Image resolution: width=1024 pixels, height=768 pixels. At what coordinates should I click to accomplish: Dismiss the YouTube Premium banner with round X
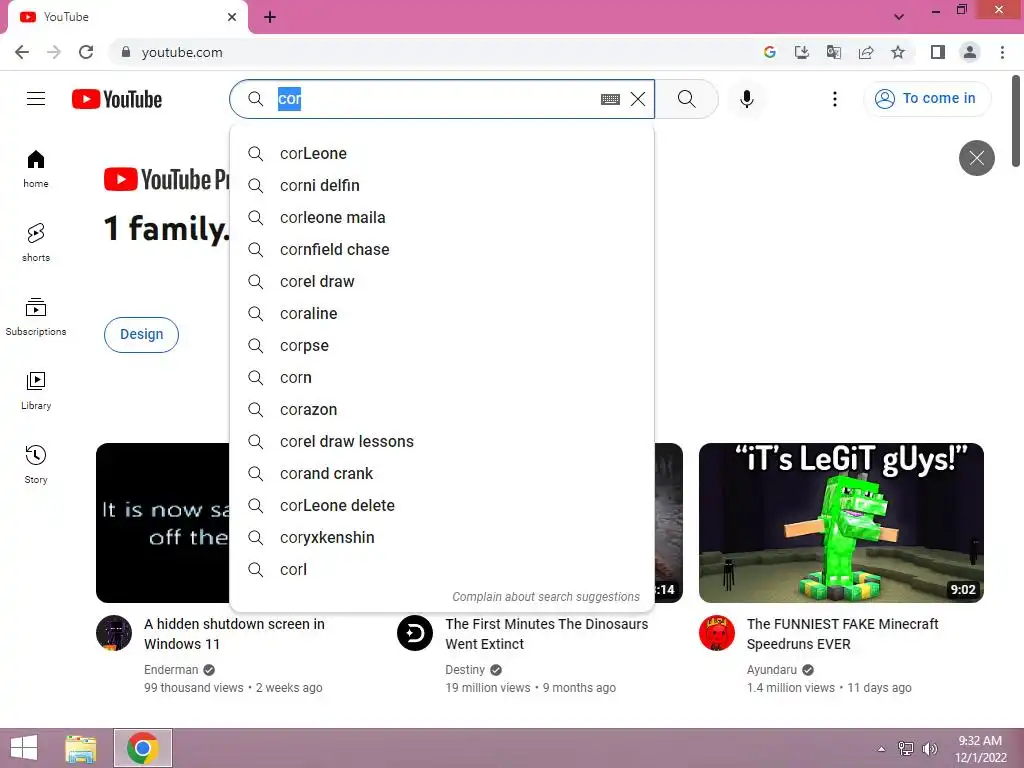click(976, 158)
